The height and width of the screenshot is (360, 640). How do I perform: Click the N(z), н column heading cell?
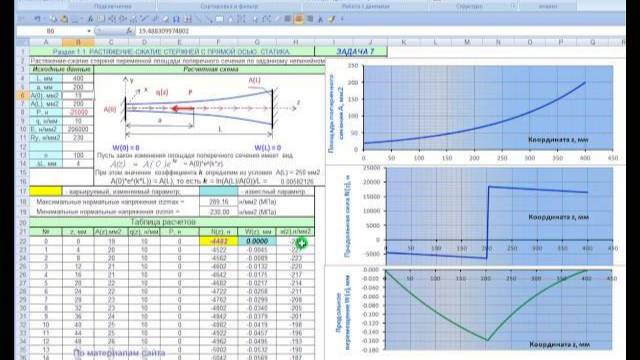pos(218,232)
